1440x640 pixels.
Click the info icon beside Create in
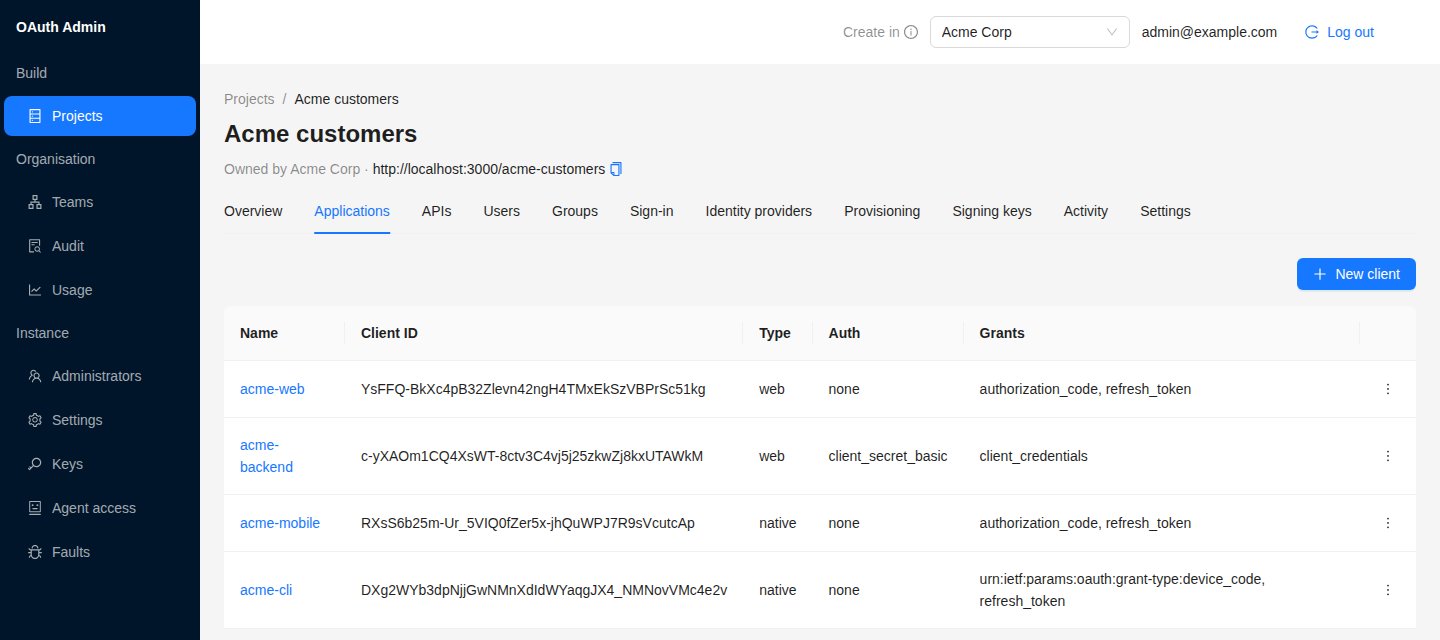911,32
